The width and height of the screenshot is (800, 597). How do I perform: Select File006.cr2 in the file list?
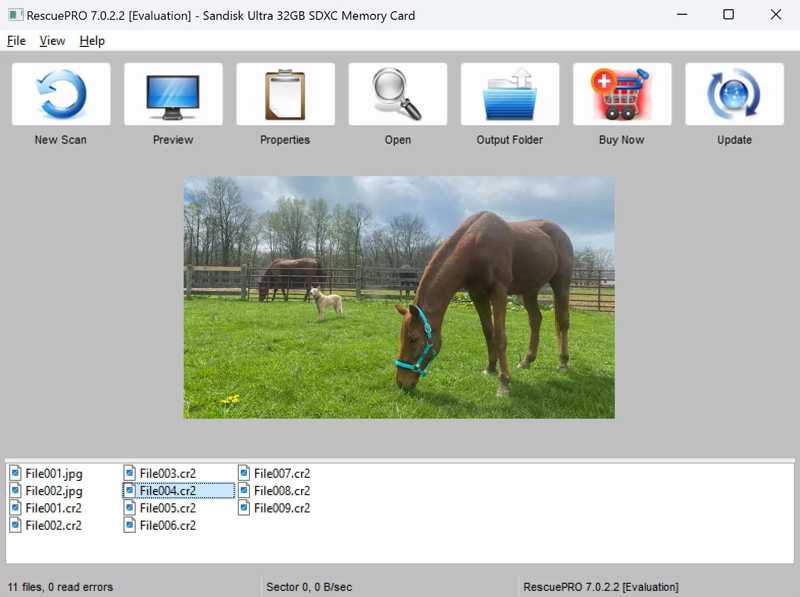(x=167, y=525)
